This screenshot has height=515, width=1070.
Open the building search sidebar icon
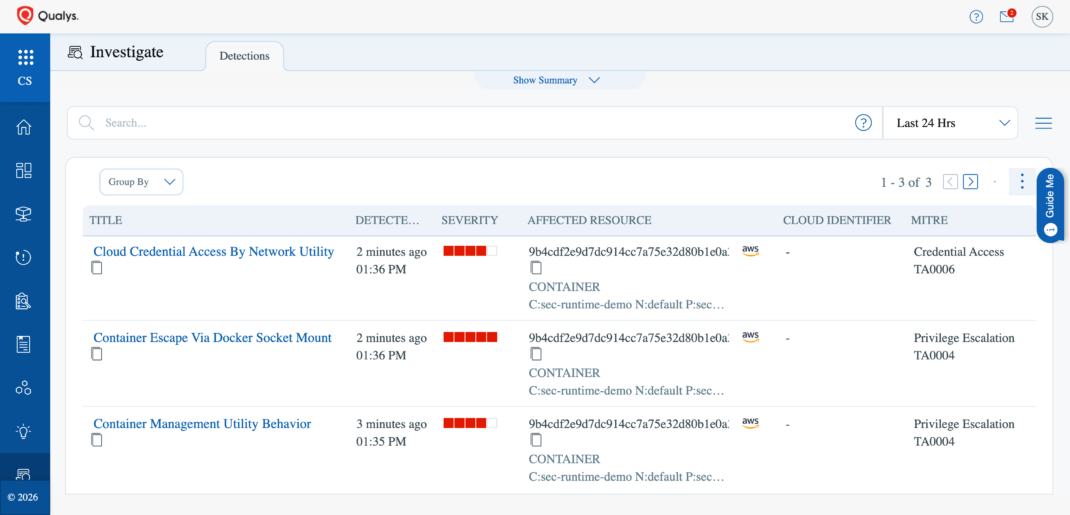point(24,301)
